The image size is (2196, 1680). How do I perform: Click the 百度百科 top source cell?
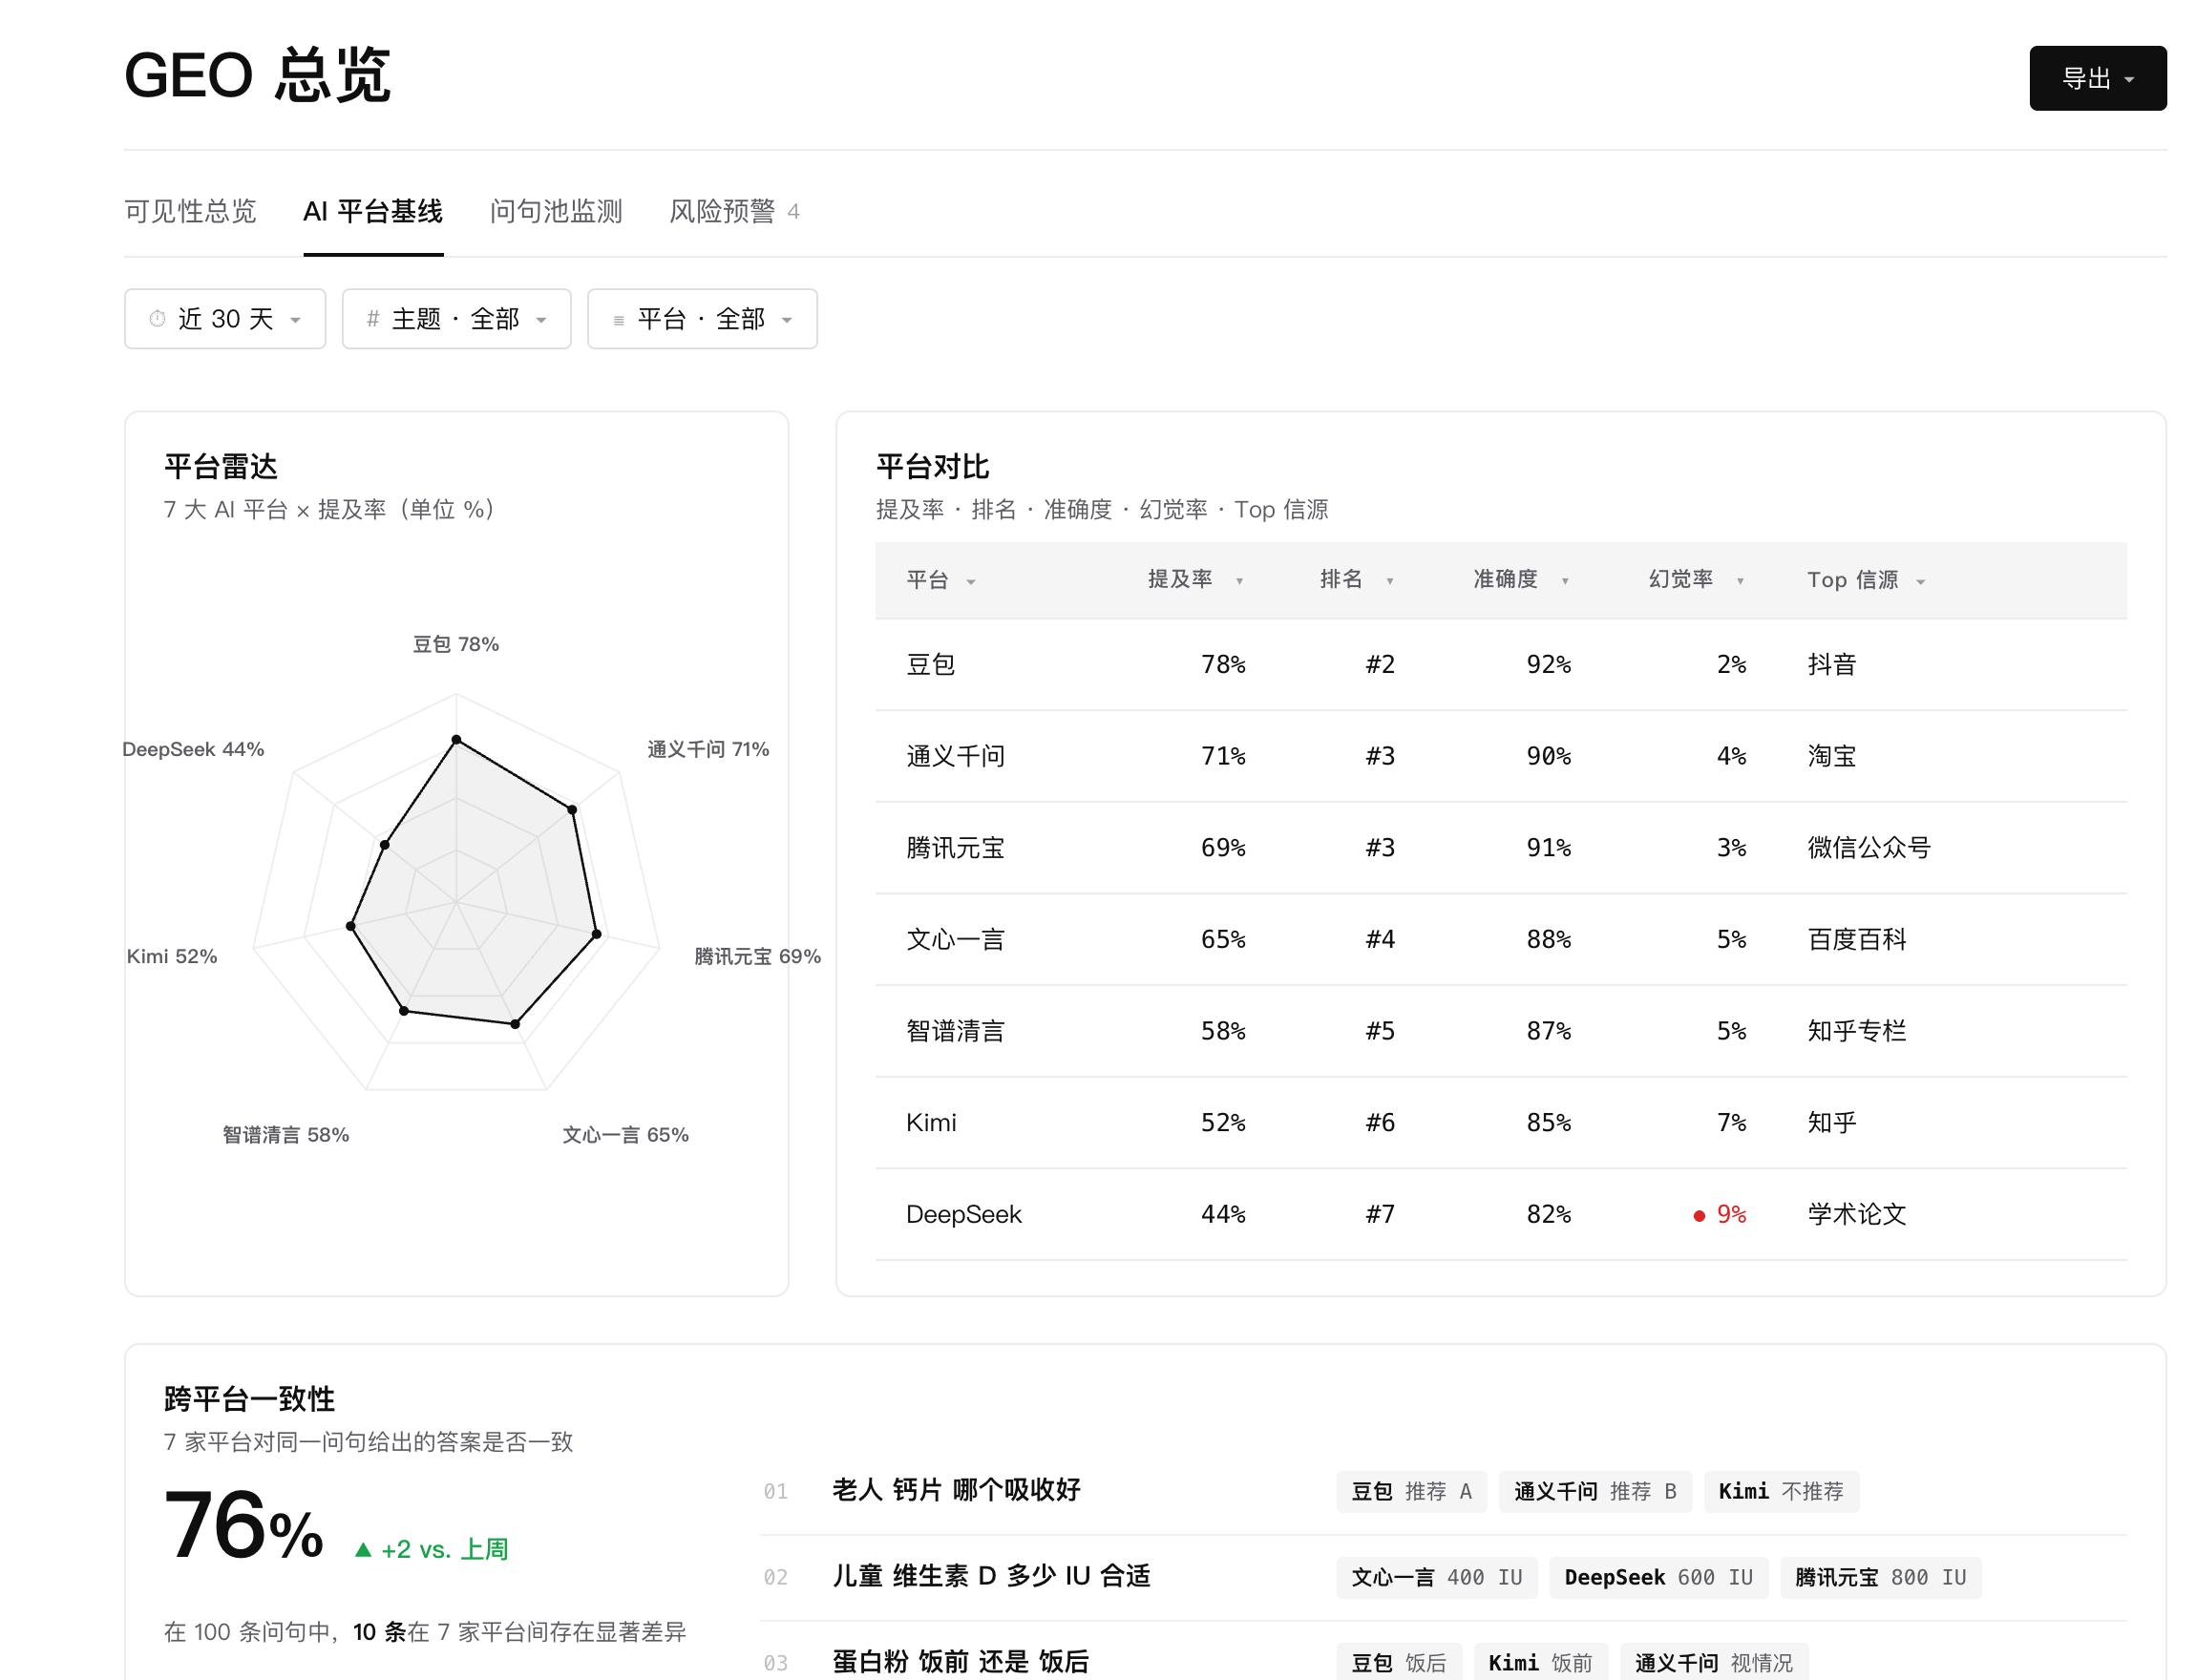coord(1856,939)
